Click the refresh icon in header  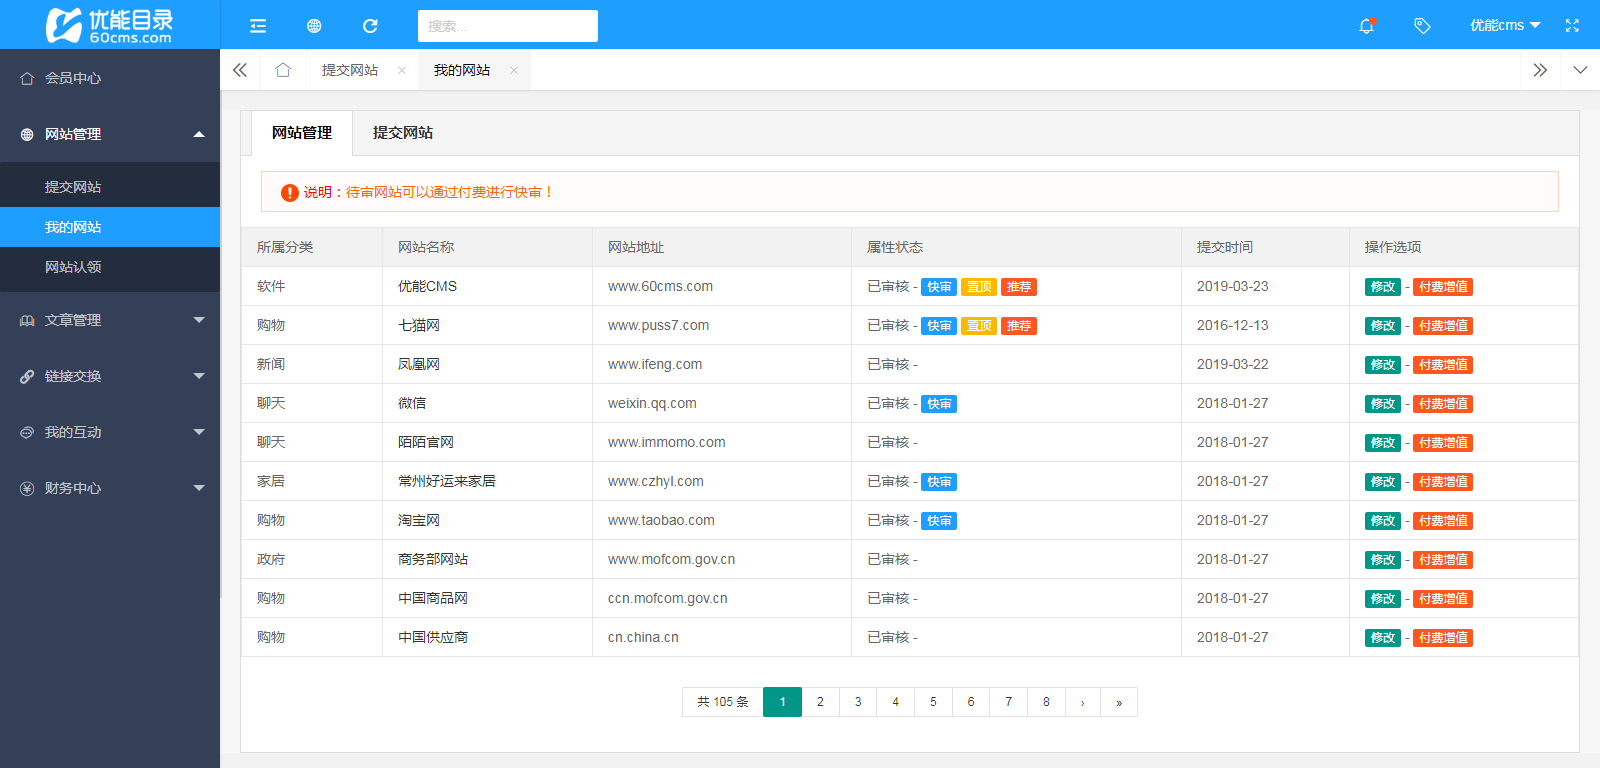pos(370,26)
